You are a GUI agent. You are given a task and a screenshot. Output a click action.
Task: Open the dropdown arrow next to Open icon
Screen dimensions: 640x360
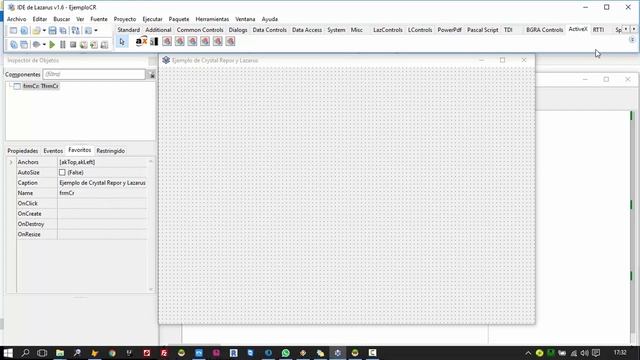tap(44, 31)
